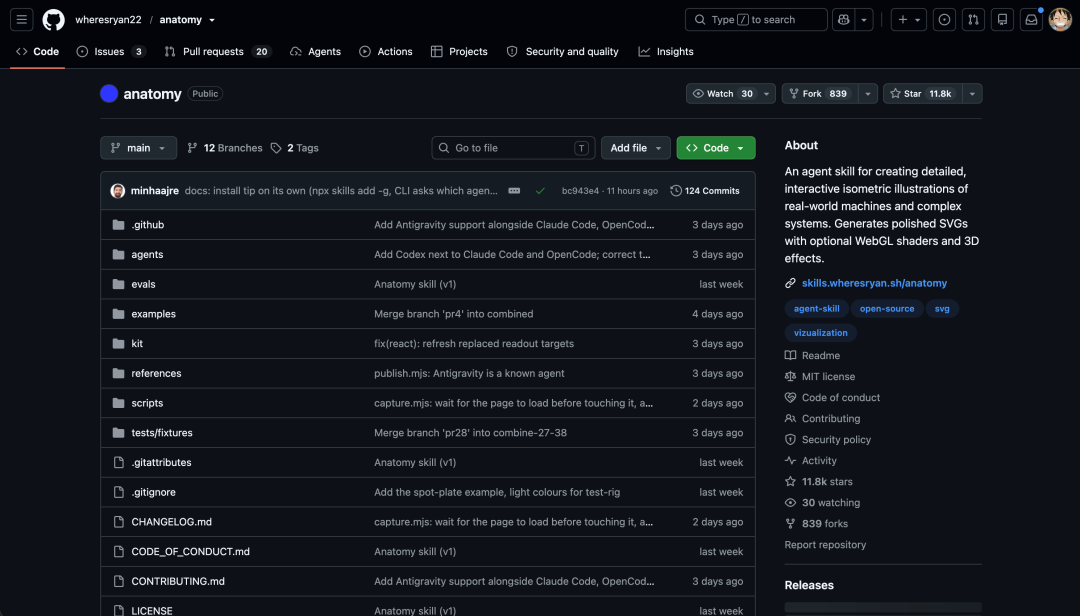
Task: Open the Security and quality tab
Action: (563, 52)
